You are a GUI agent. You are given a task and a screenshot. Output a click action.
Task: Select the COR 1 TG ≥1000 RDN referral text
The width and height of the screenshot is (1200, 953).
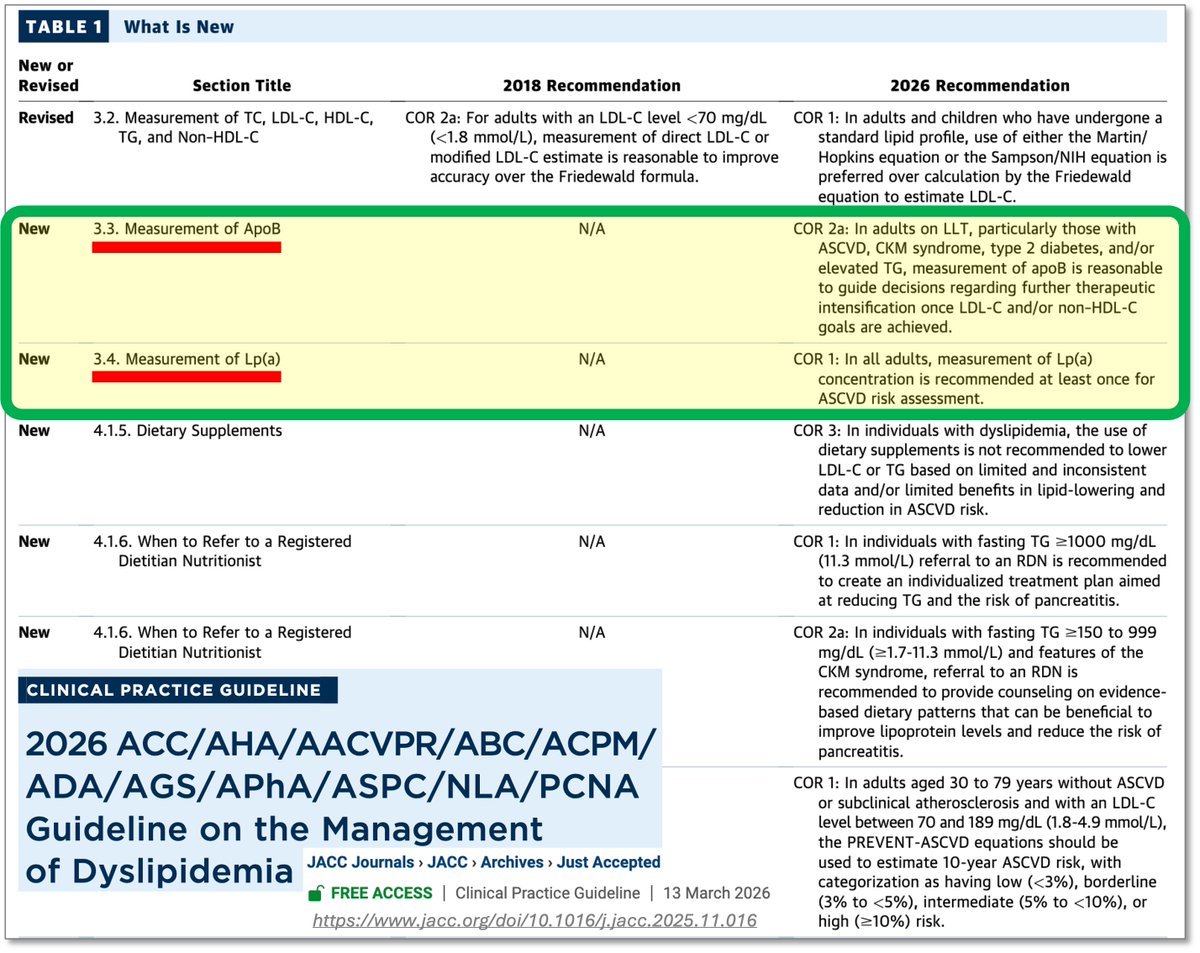(979, 571)
